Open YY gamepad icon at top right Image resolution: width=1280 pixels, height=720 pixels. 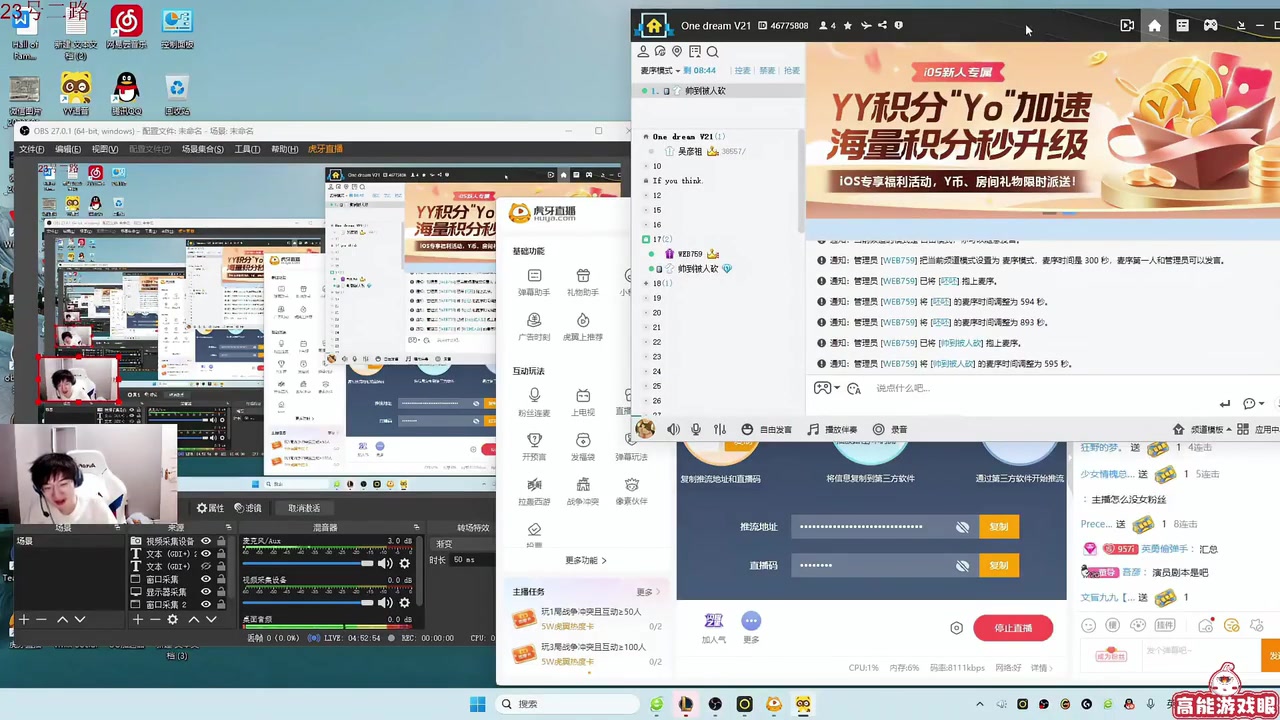1210,26
